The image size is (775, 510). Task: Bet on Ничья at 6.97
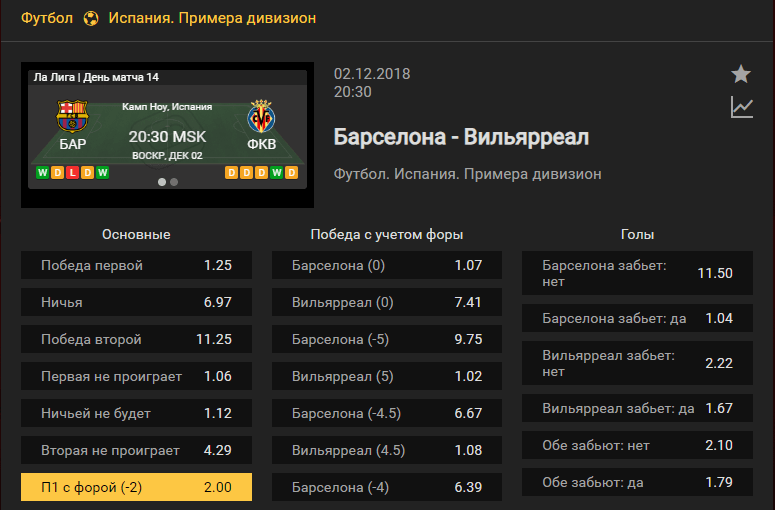pos(136,302)
